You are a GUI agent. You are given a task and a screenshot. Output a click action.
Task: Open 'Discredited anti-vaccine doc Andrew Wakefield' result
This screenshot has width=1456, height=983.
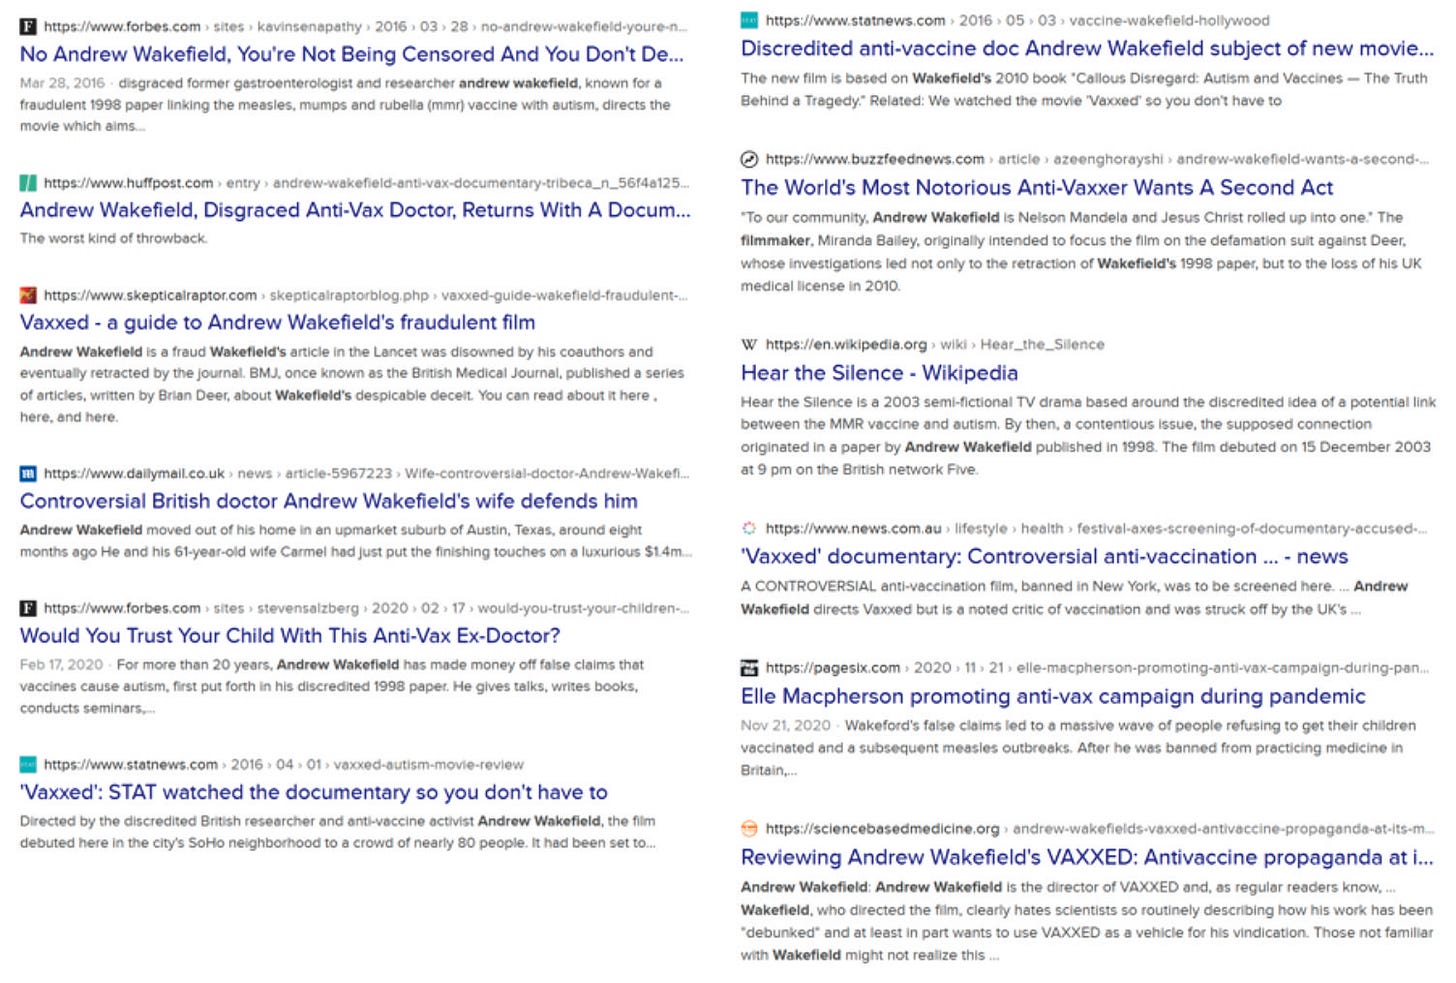click(x=1087, y=48)
